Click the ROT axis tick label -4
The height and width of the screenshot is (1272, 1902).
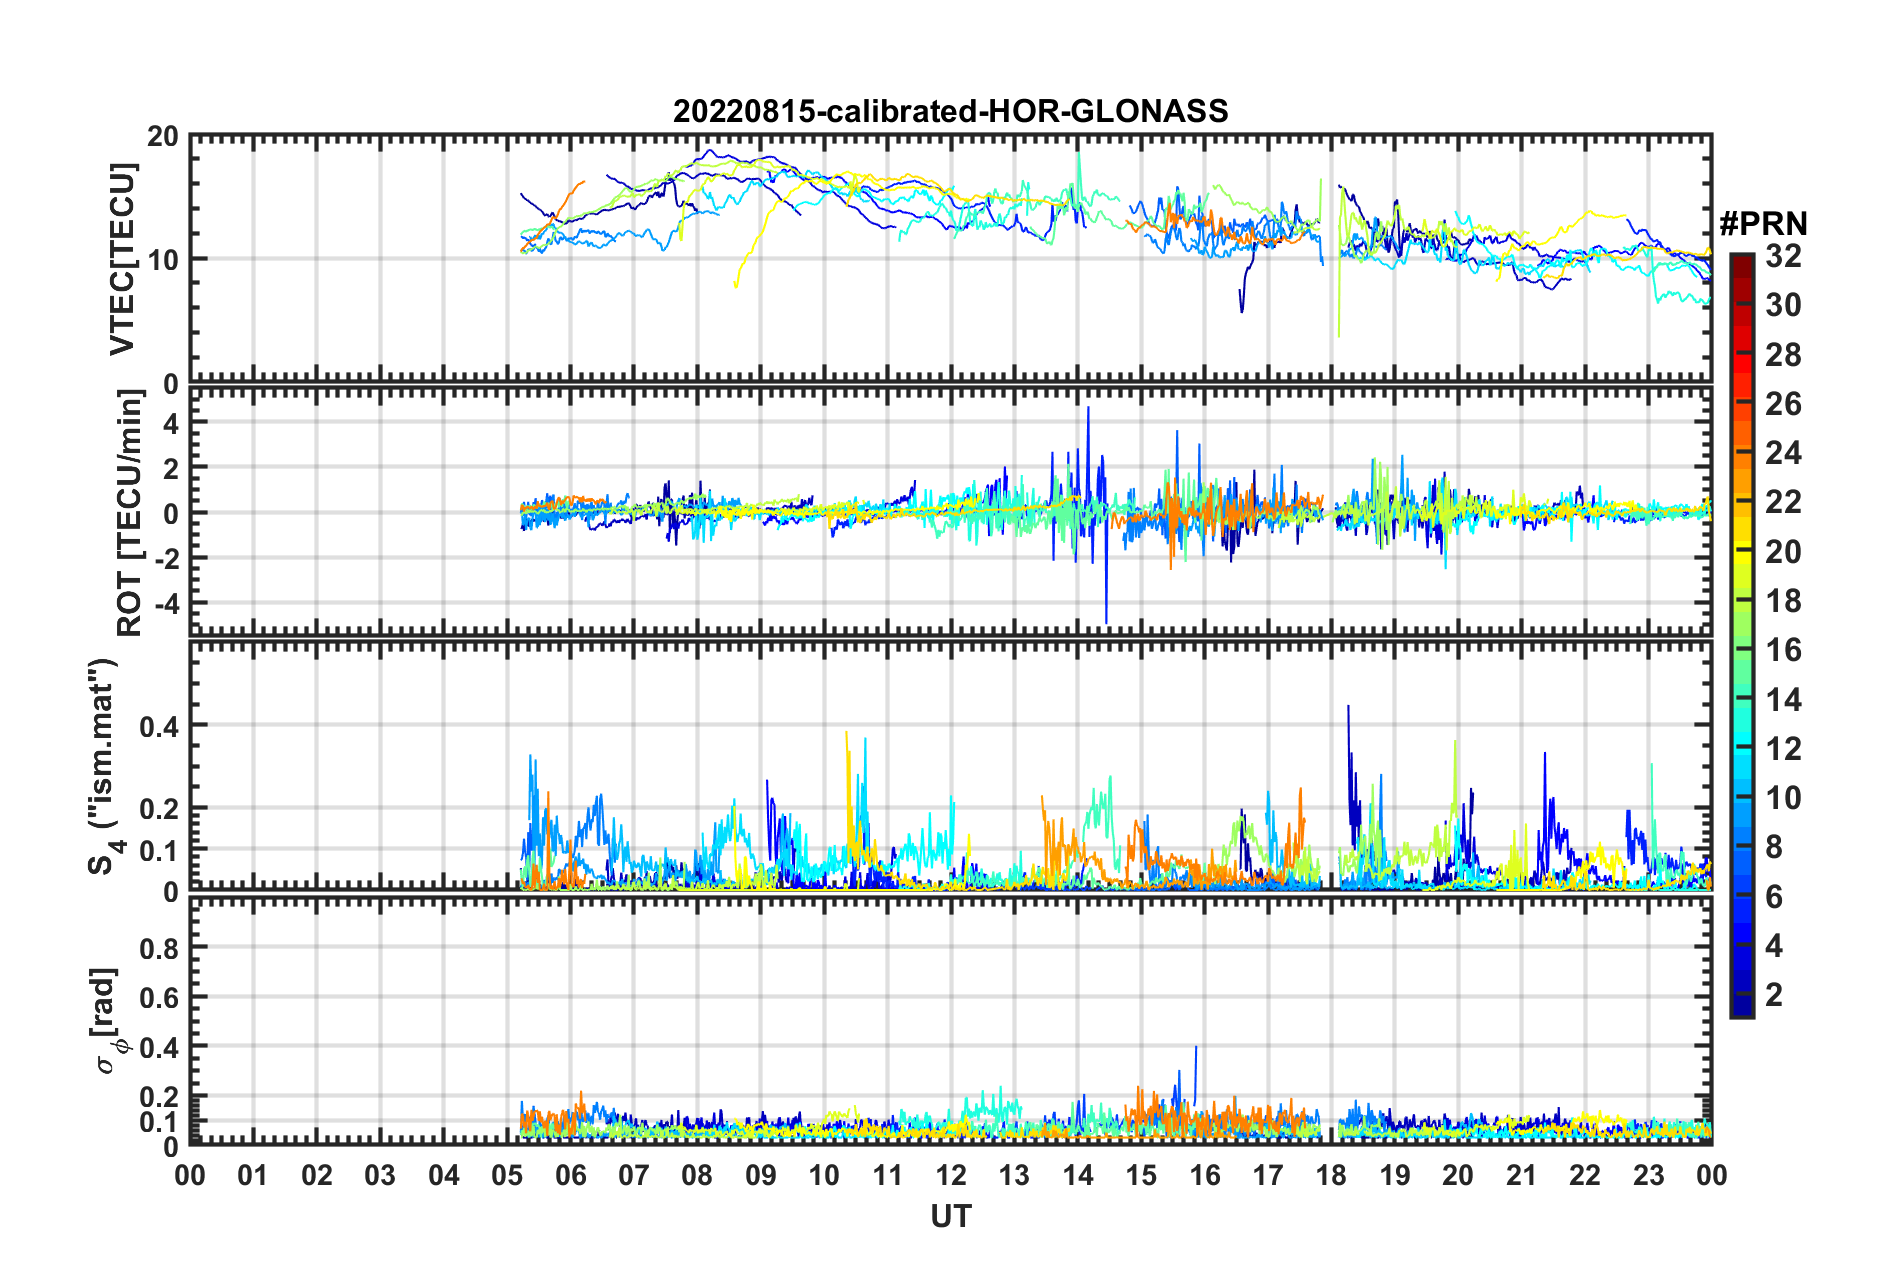pos(165,604)
